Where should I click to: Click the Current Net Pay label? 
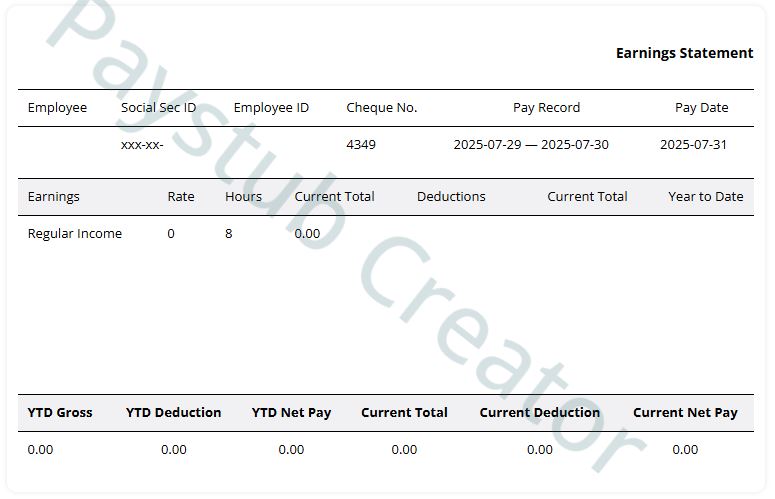685,413
